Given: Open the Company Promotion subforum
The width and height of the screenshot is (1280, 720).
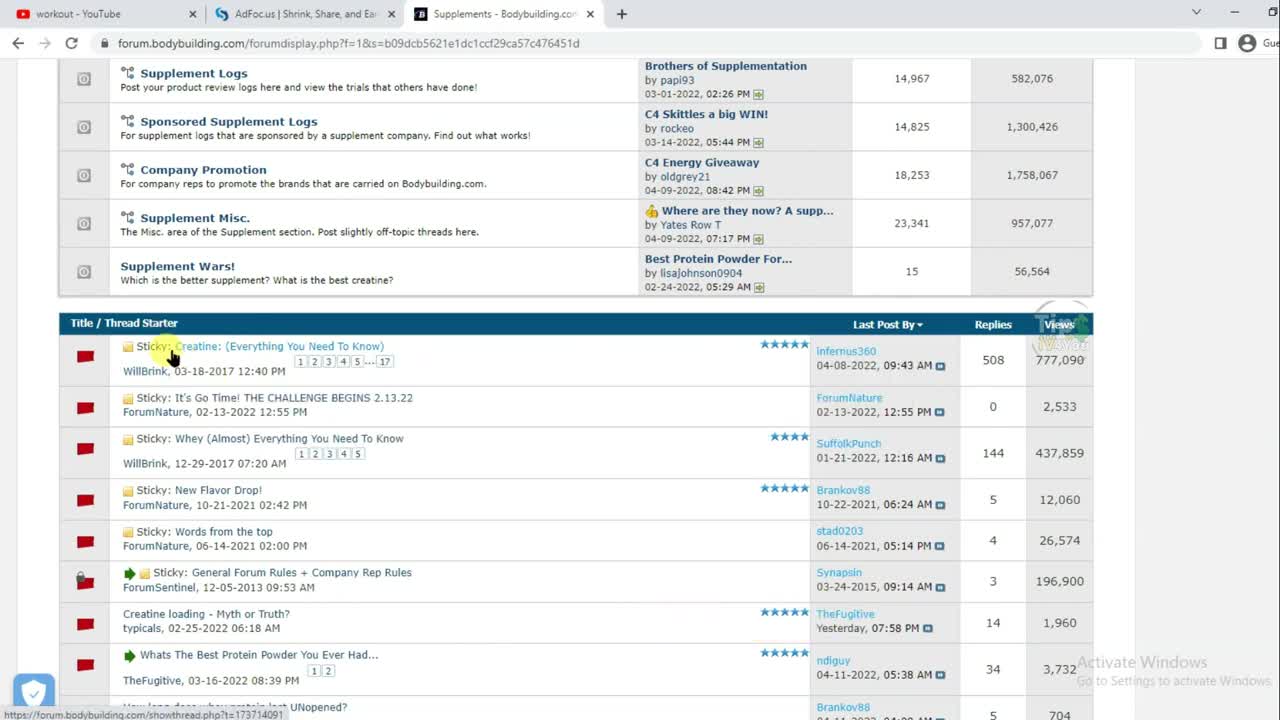Looking at the screenshot, I should [x=203, y=169].
